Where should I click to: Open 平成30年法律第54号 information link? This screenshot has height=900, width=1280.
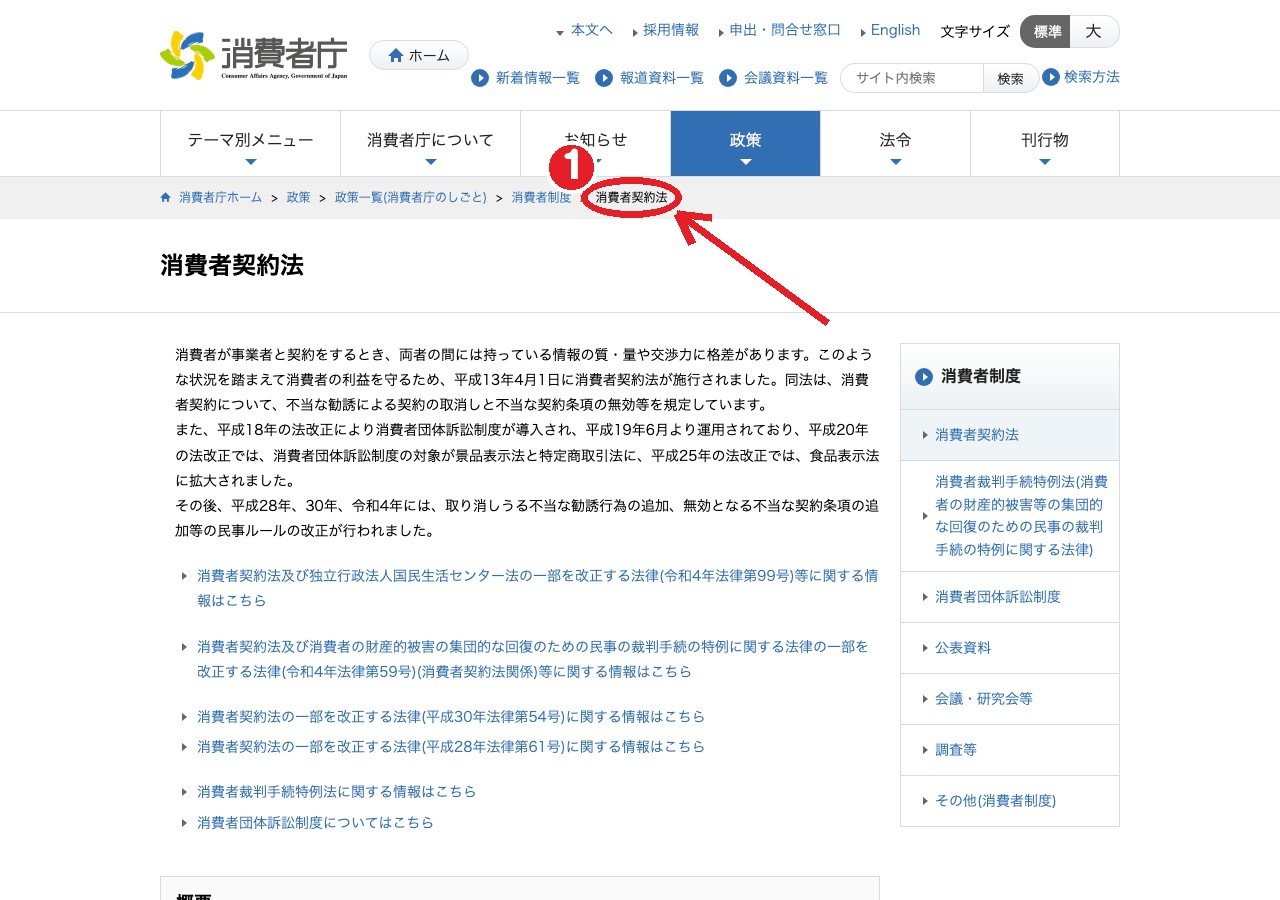(x=451, y=717)
